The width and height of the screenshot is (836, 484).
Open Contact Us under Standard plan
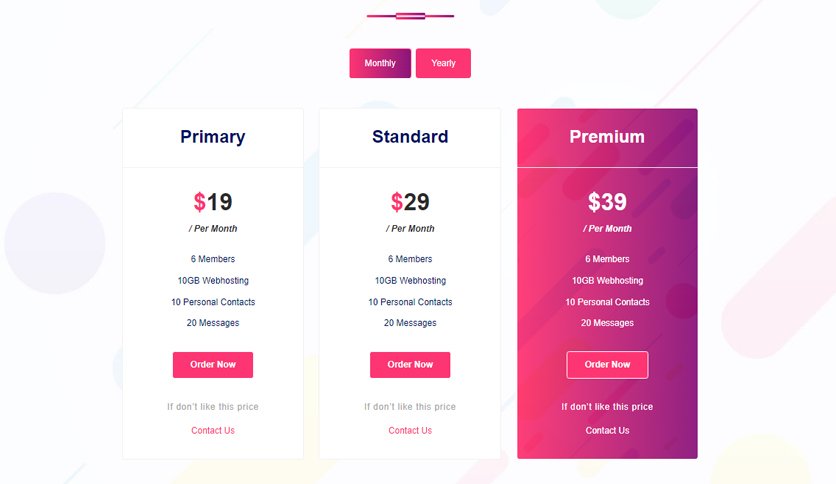pyautogui.click(x=410, y=430)
